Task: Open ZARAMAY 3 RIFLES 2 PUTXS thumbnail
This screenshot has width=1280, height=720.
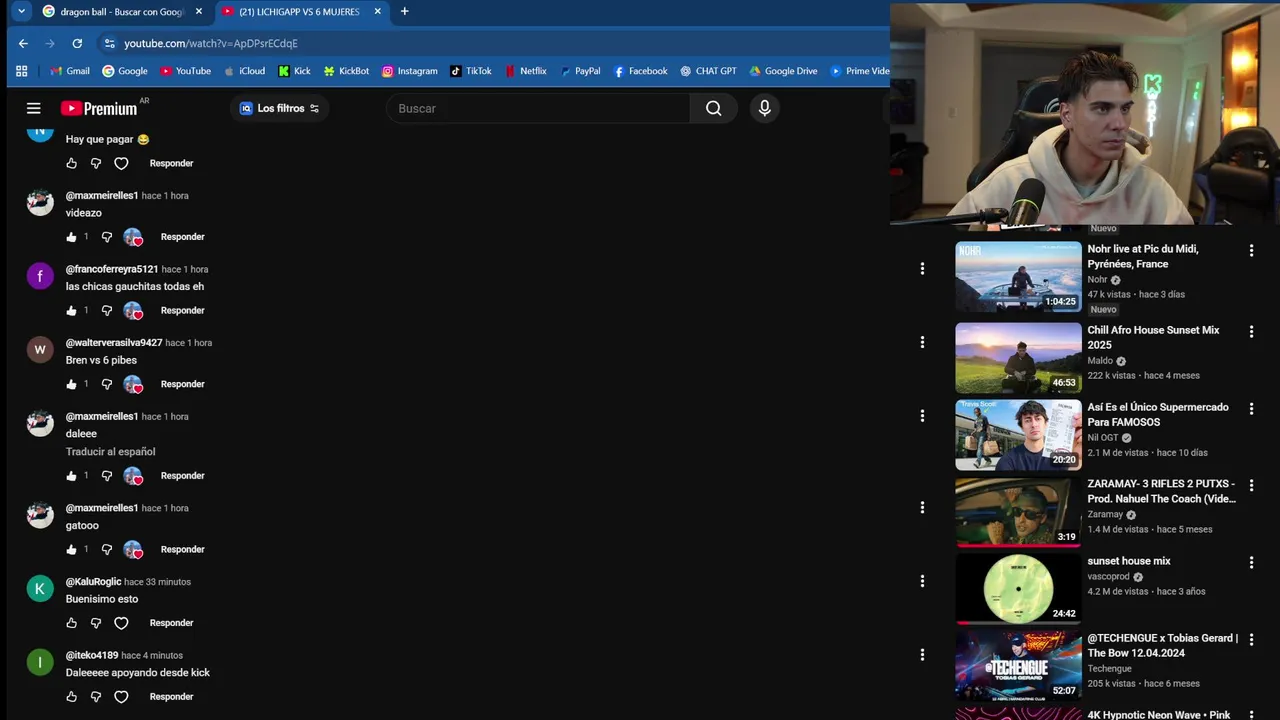Action: (x=1018, y=512)
